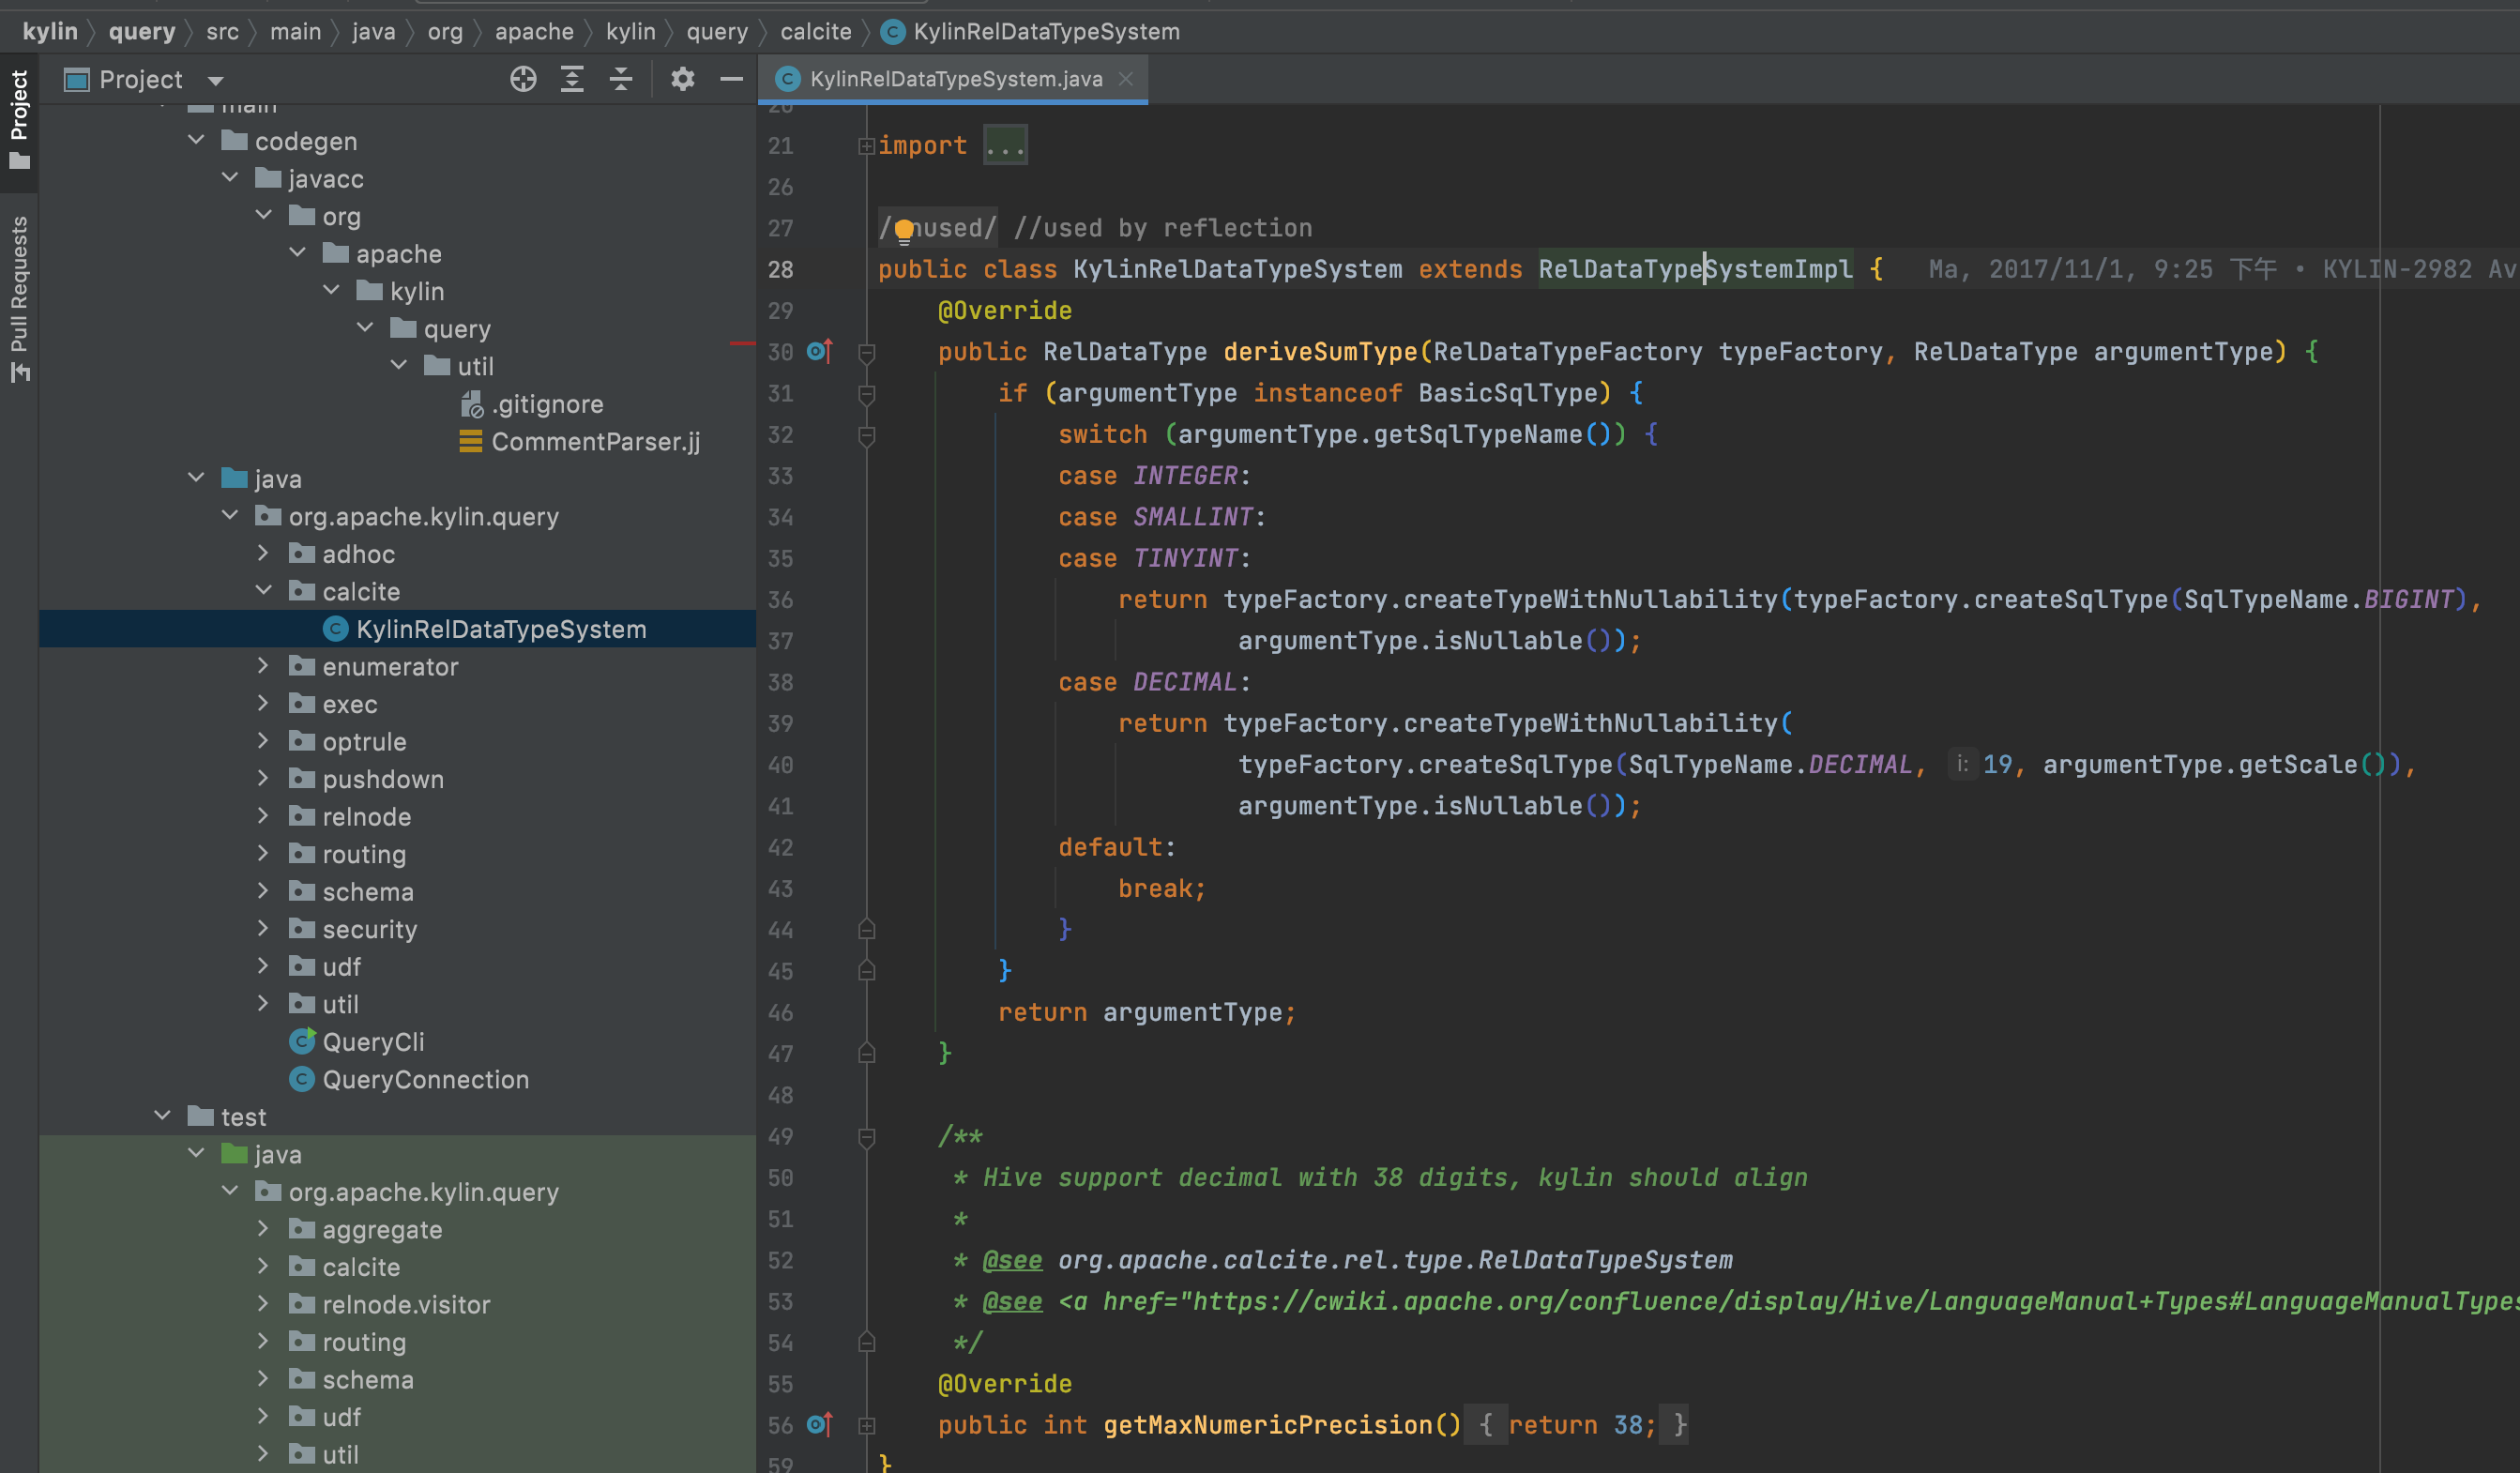This screenshot has width=2520, height=1473.
Task: Expand the security package
Action: [263, 929]
